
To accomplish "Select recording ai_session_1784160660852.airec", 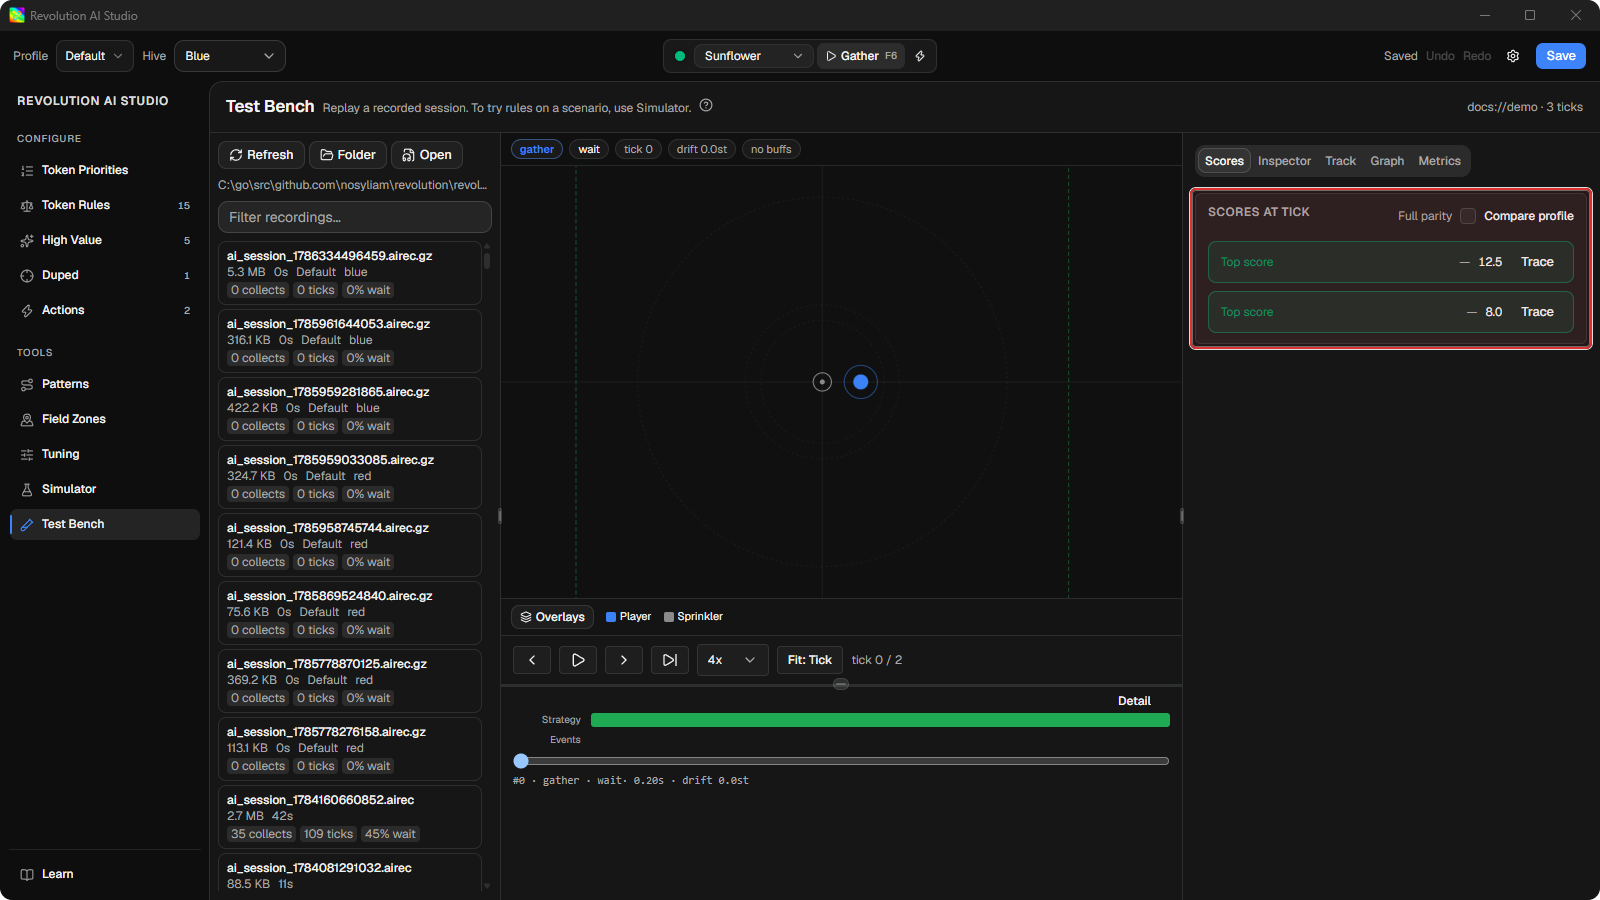I will [x=350, y=817].
